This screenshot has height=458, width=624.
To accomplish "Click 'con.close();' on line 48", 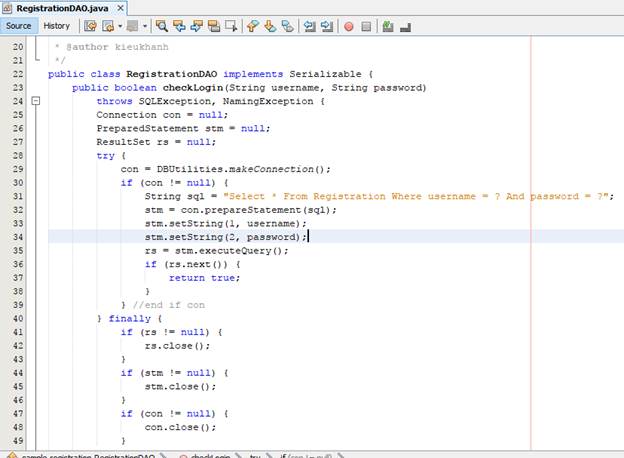I will [x=180, y=427].
